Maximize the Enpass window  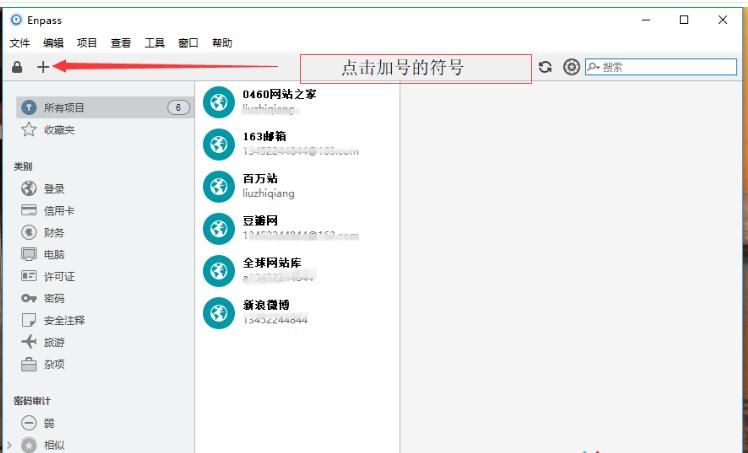click(684, 20)
